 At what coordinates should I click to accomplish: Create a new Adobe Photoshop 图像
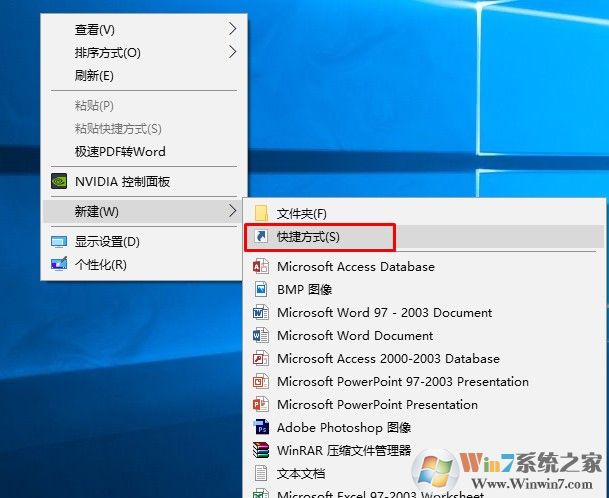pyautogui.click(x=424, y=427)
